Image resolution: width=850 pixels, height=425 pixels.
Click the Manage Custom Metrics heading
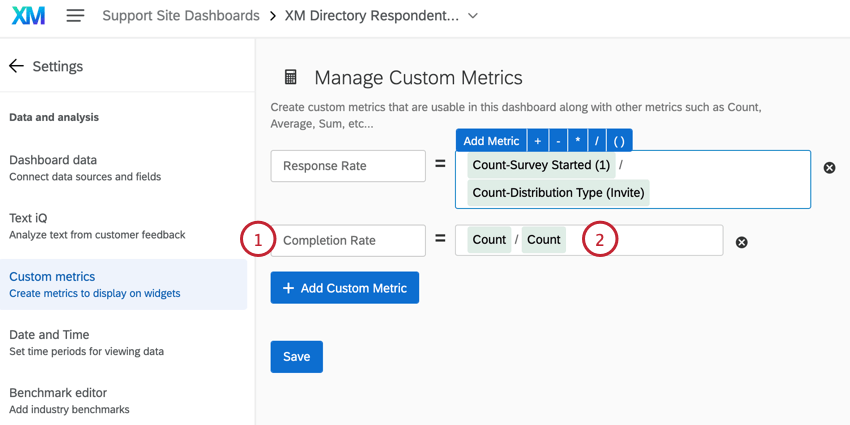(418, 78)
